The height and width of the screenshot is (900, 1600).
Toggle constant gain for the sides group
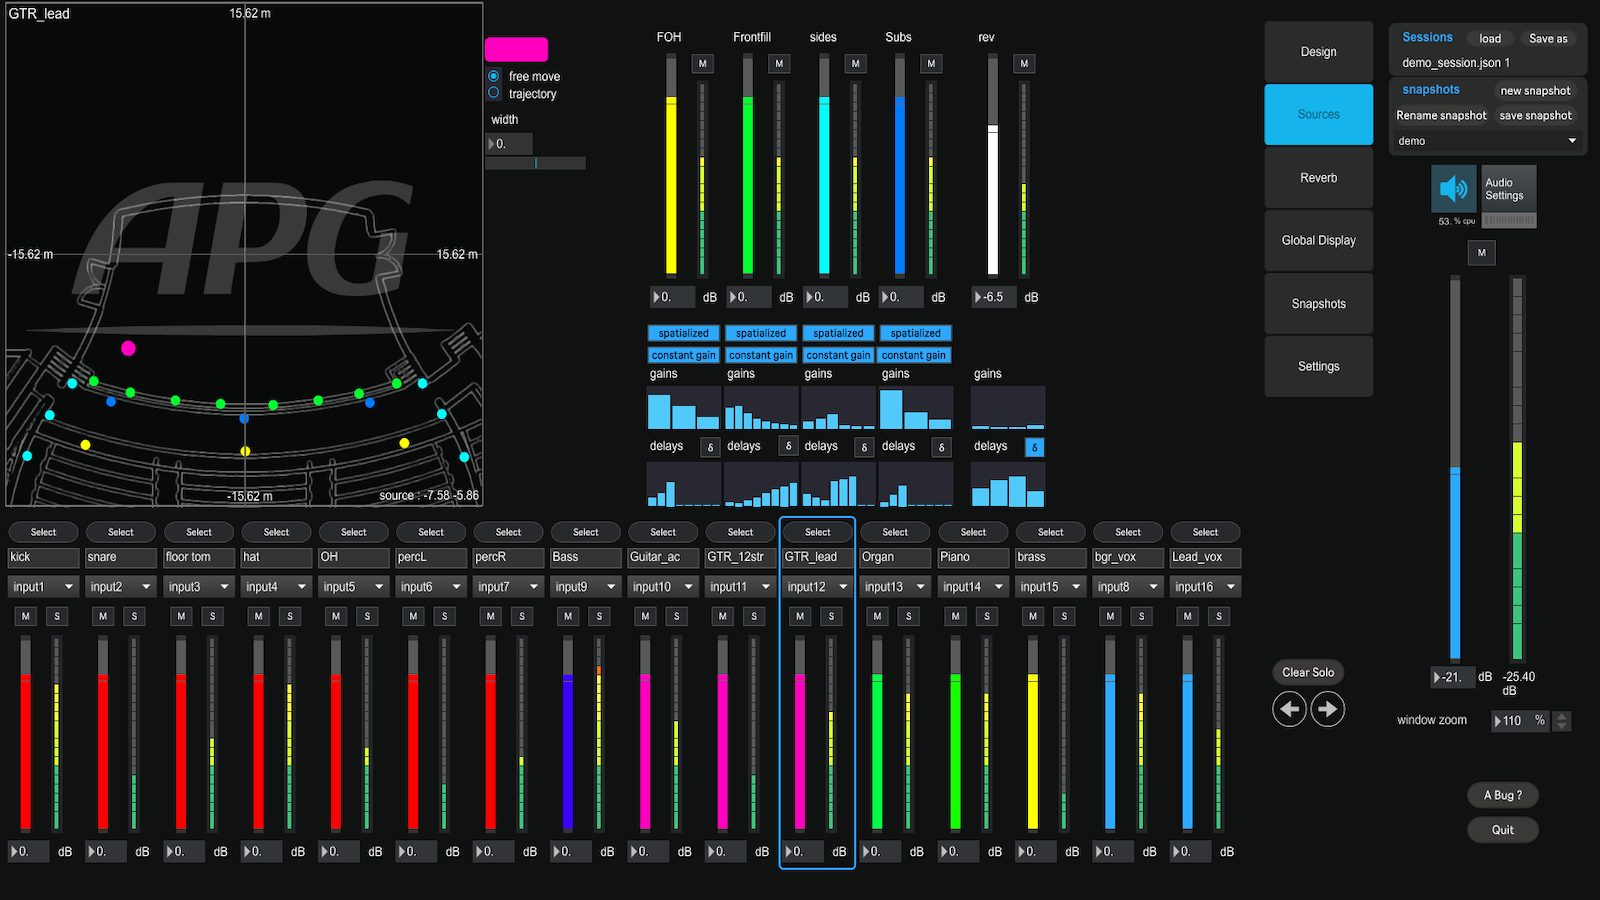coord(838,355)
